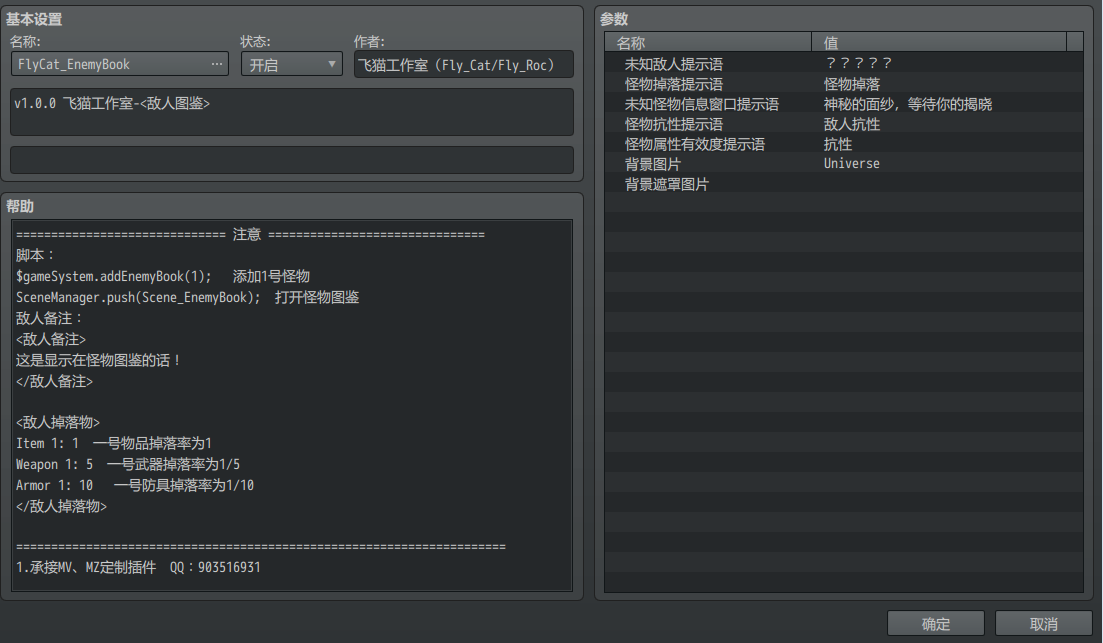Click the 敌人抗性 value cell

coord(852,125)
